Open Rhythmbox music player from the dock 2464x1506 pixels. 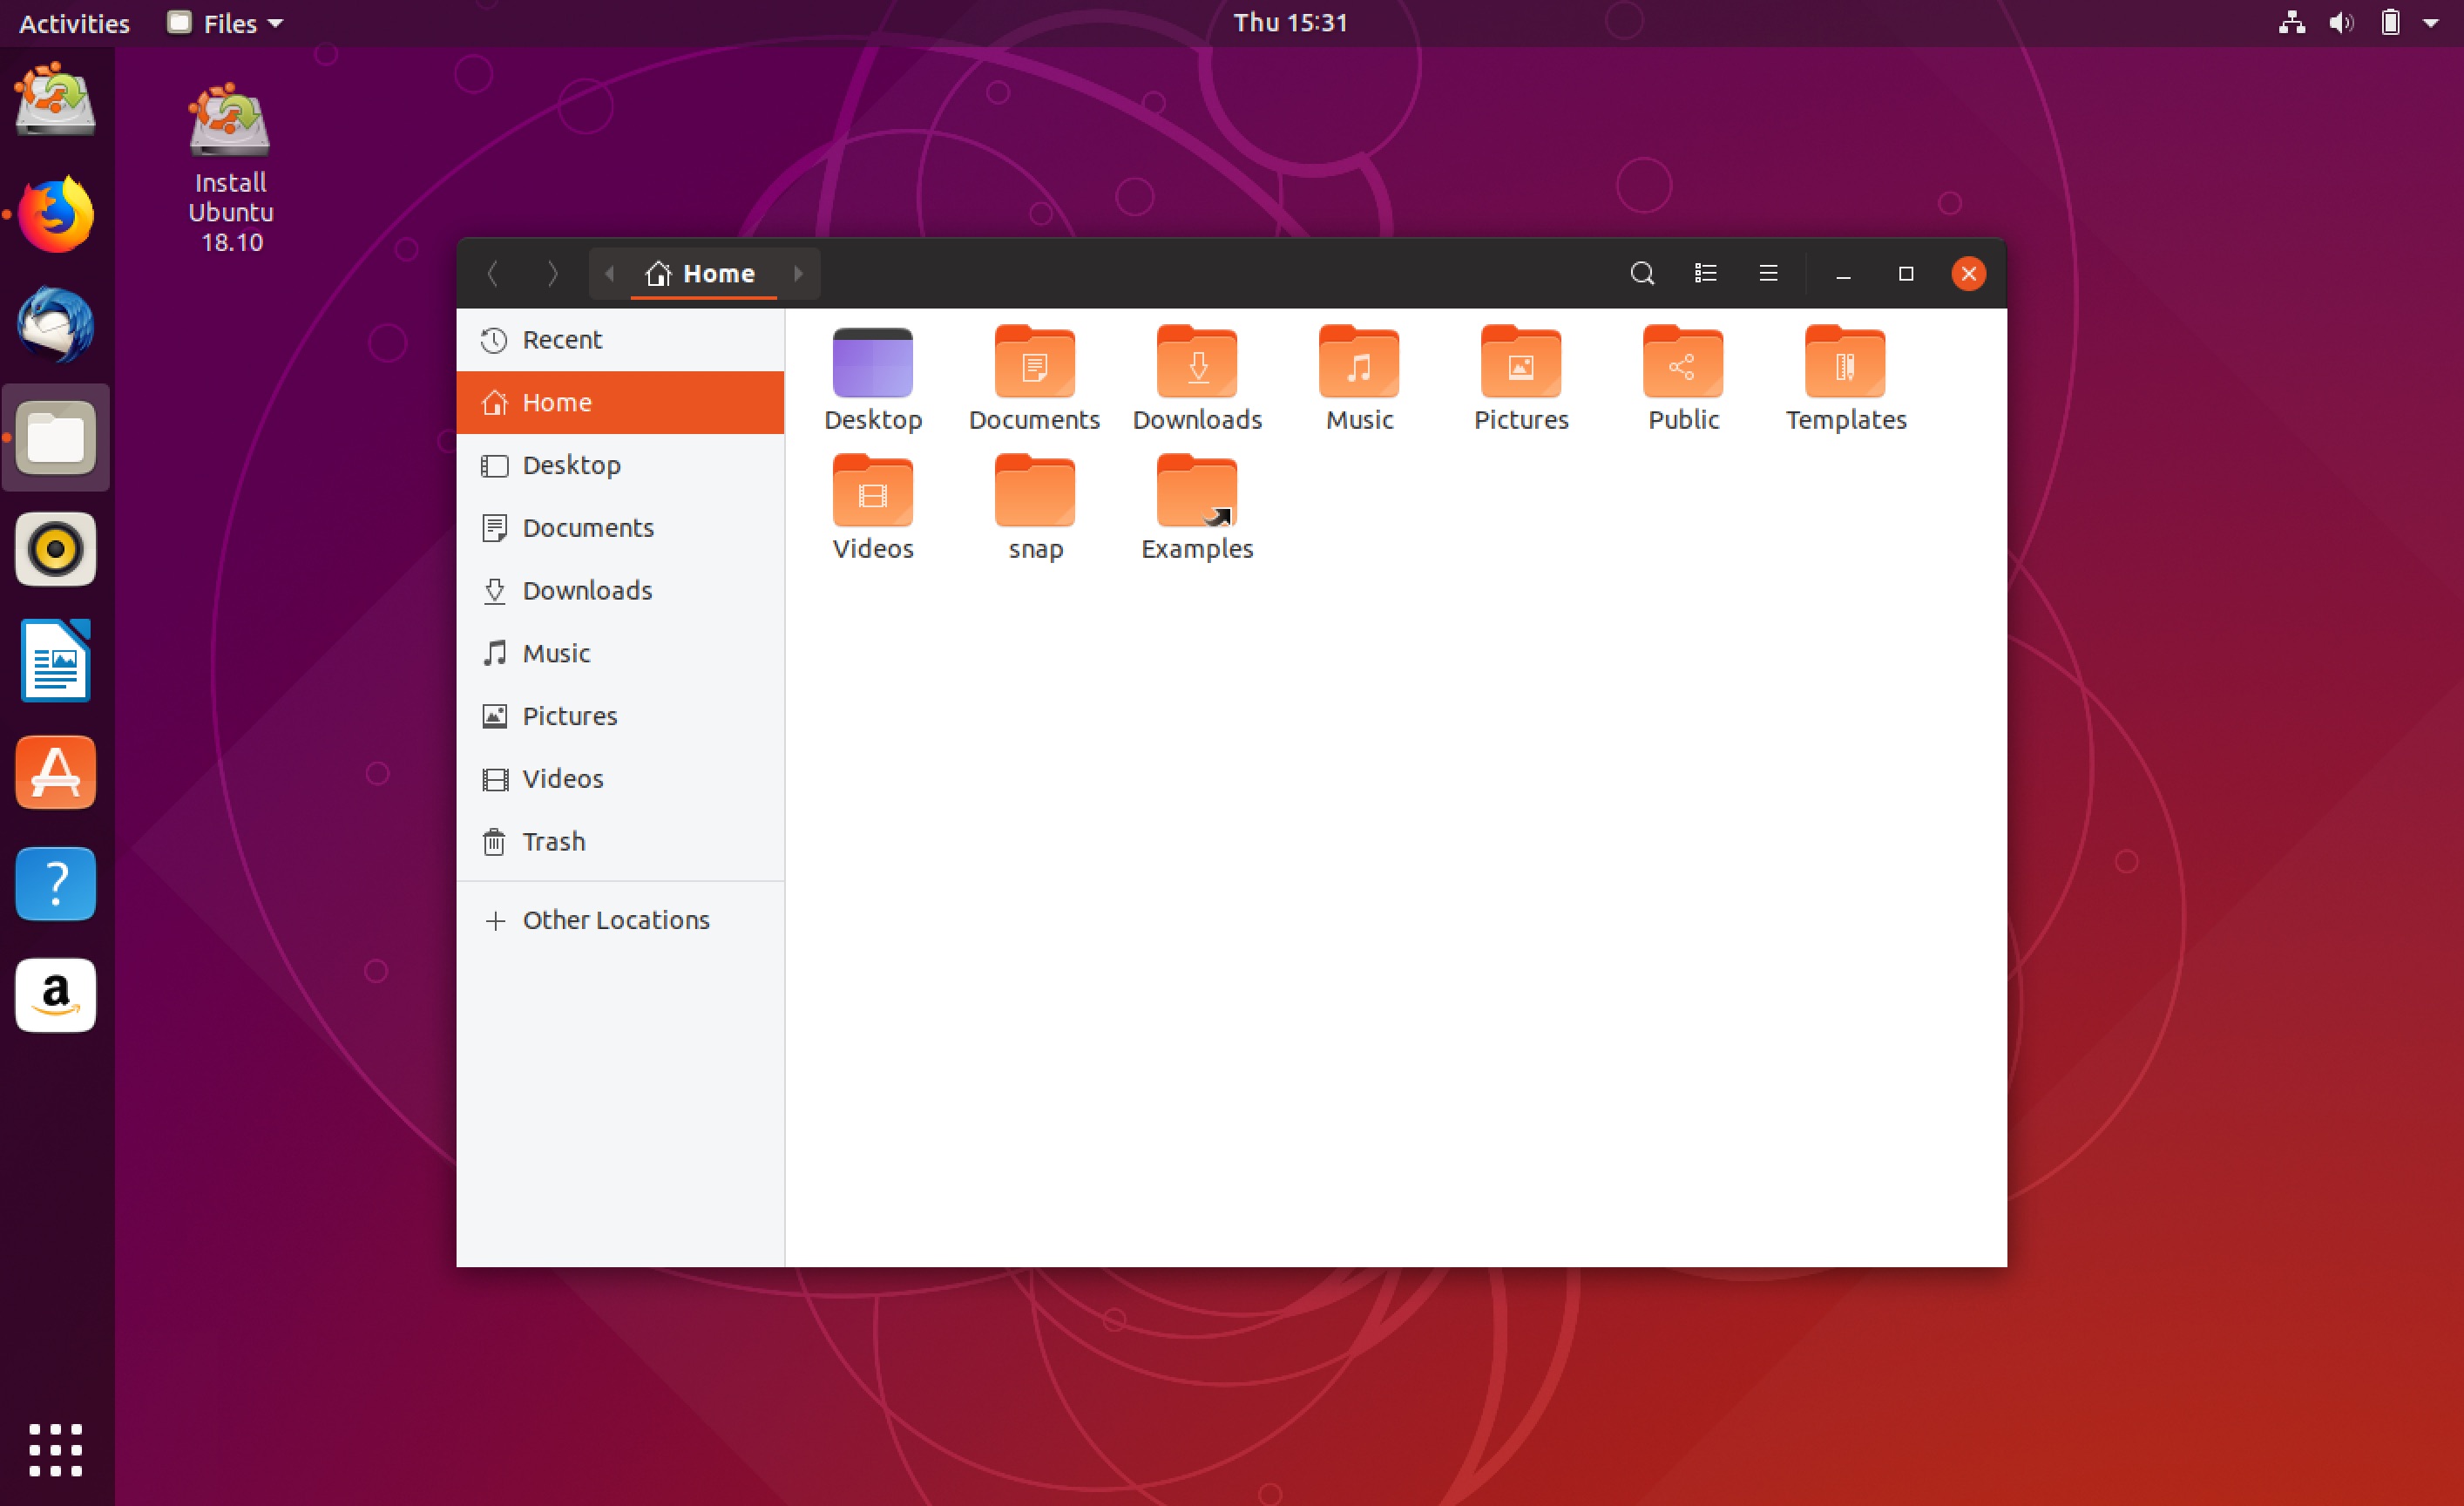coord(55,548)
